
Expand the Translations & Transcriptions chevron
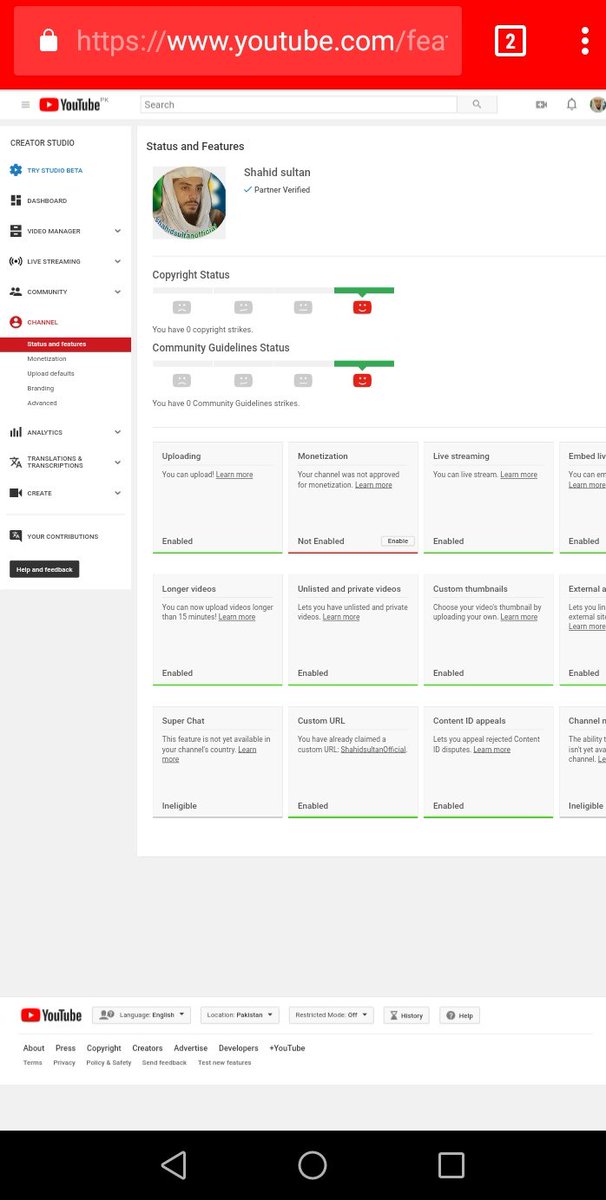(117, 462)
